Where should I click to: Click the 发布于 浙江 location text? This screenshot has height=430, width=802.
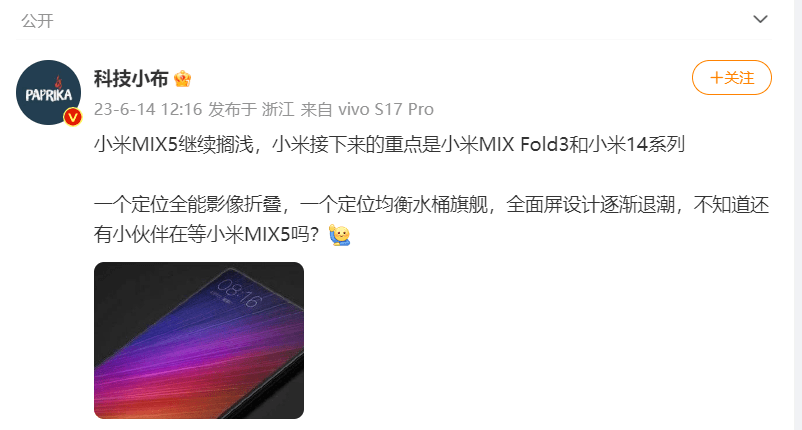(x=251, y=109)
